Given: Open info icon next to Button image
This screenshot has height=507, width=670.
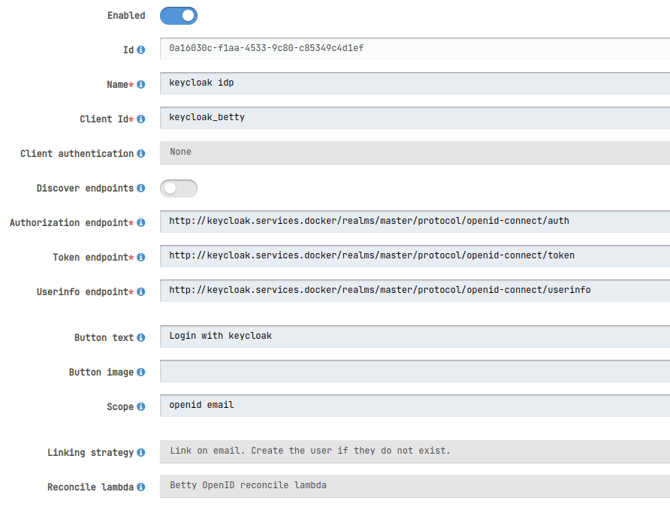Looking at the screenshot, I should click(x=141, y=372).
